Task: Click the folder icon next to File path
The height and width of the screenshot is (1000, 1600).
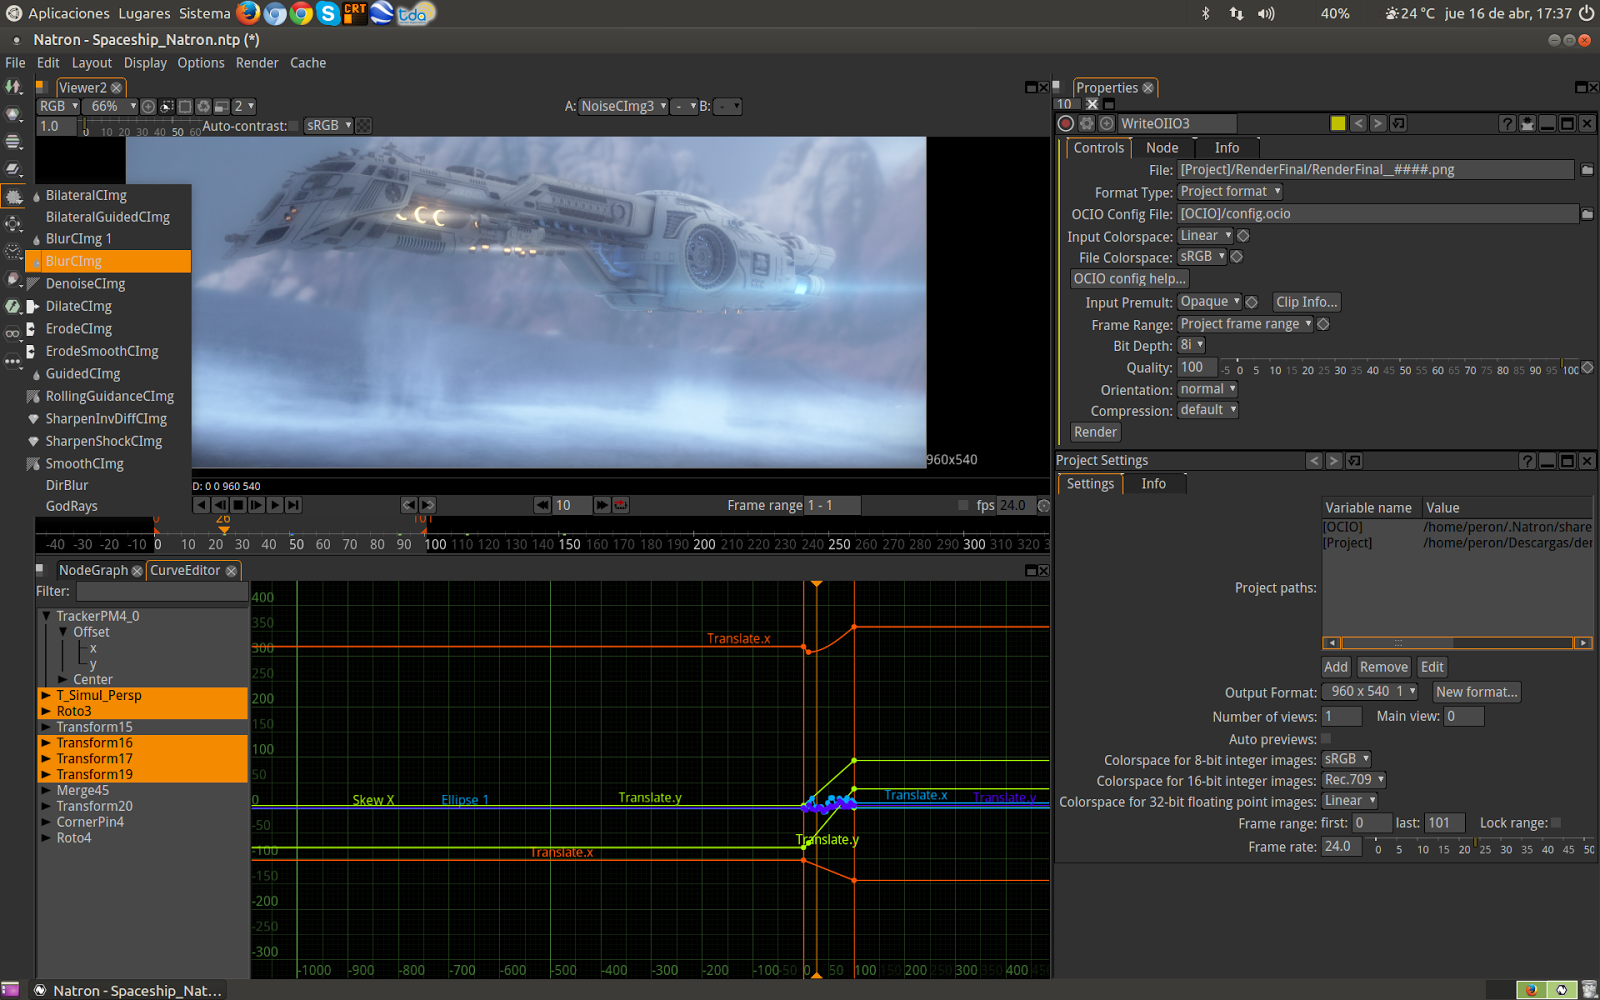Action: coord(1587,170)
